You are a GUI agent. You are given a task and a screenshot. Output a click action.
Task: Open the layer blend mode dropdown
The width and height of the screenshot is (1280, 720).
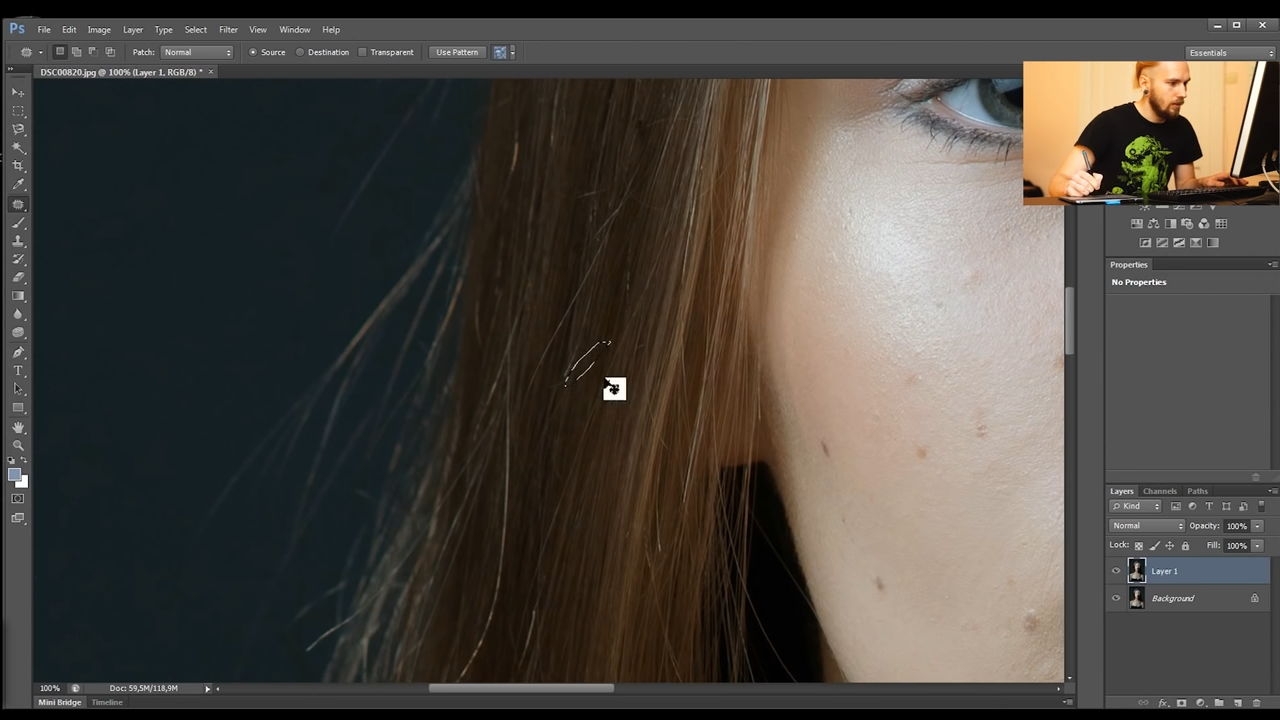coord(1146,526)
